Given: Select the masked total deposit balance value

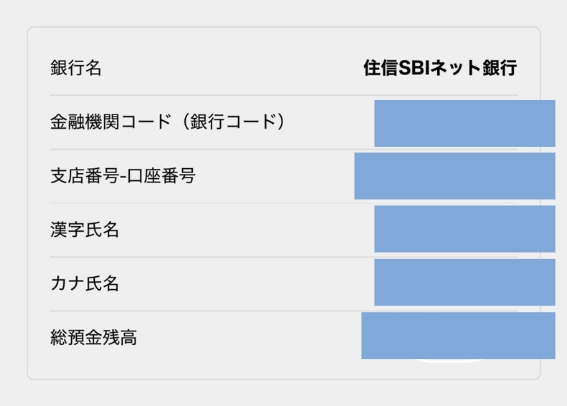Looking at the screenshot, I should 458,336.
